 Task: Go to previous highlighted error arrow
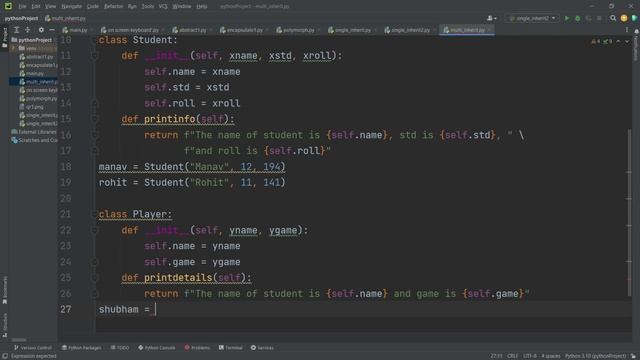click(x=618, y=42)
